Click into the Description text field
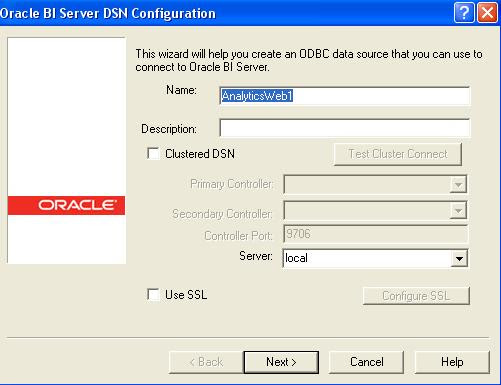This screenshot has height=385, width=501. [x=345, y=128]
